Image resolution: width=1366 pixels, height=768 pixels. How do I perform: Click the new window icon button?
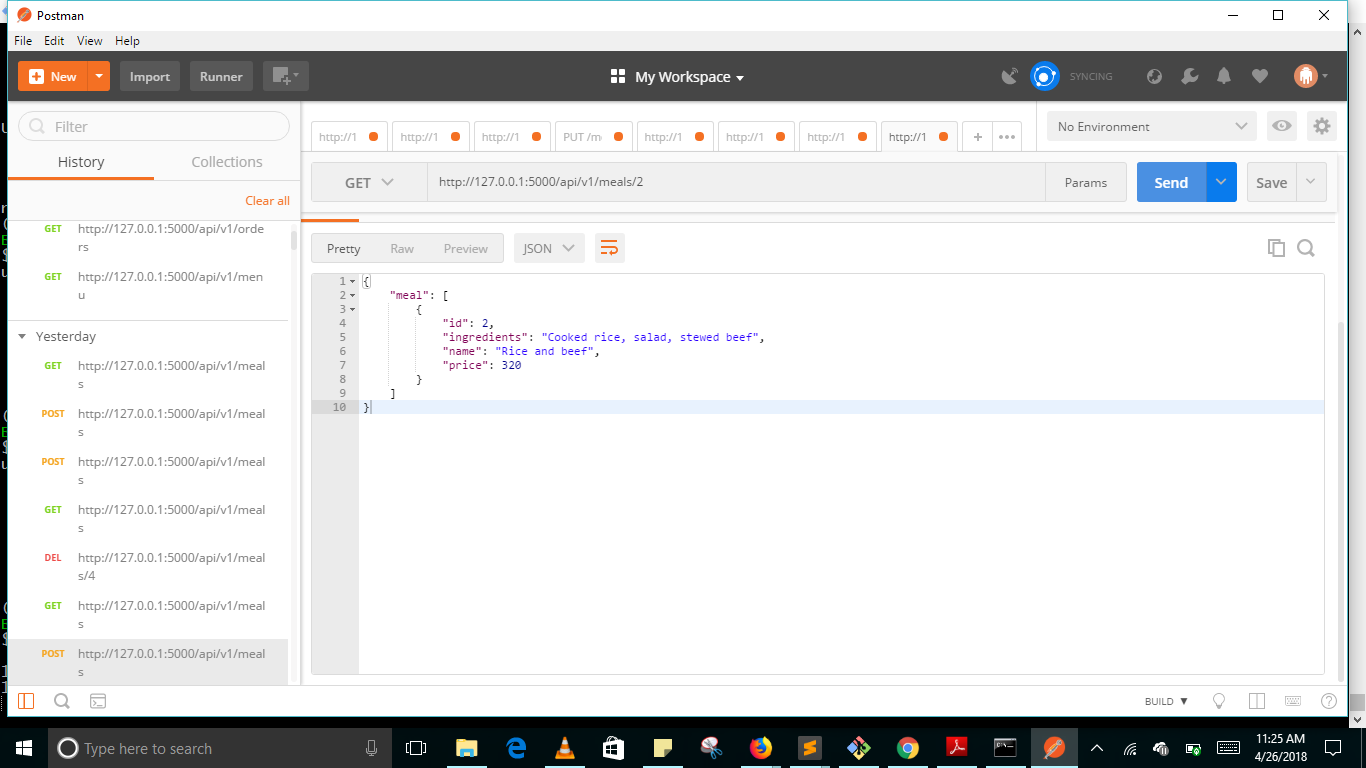[286, 76]
